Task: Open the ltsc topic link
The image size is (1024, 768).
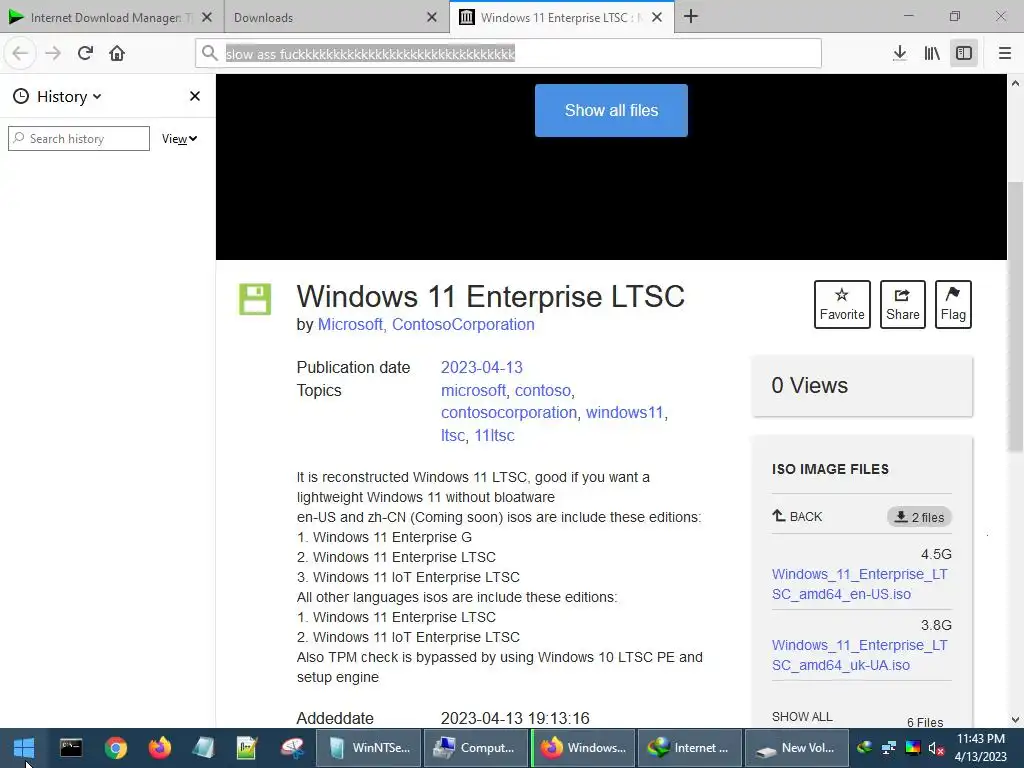Action: pyautogui.click(x=453, y=436)
